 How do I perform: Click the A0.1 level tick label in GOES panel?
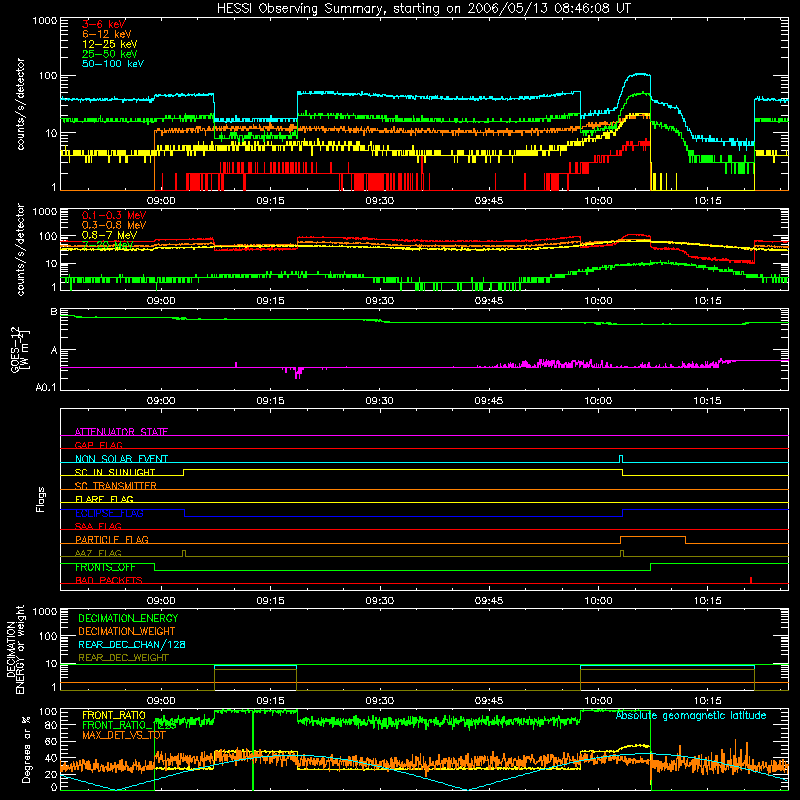[46, 387]
